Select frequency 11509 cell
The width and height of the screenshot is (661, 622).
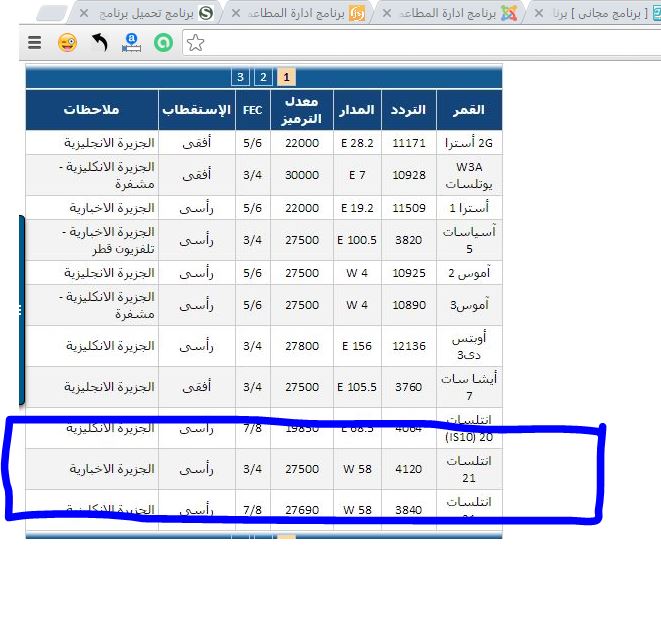(408, 208)
